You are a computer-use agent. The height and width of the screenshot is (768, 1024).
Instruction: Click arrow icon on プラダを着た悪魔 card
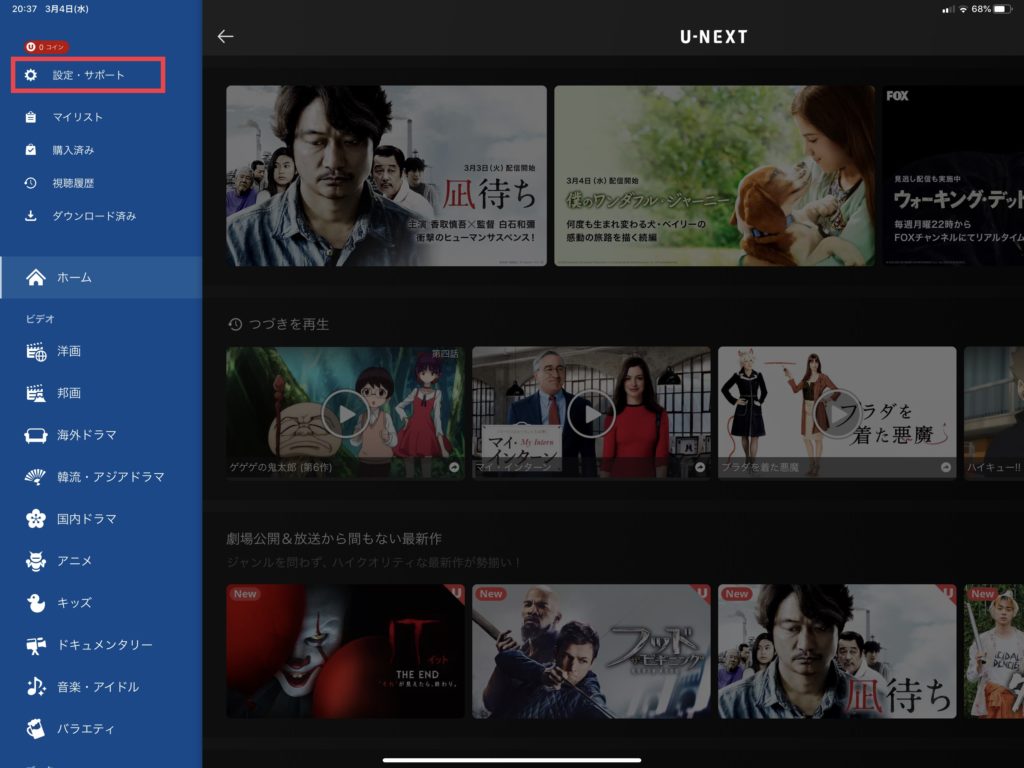(x=946, y=468)
